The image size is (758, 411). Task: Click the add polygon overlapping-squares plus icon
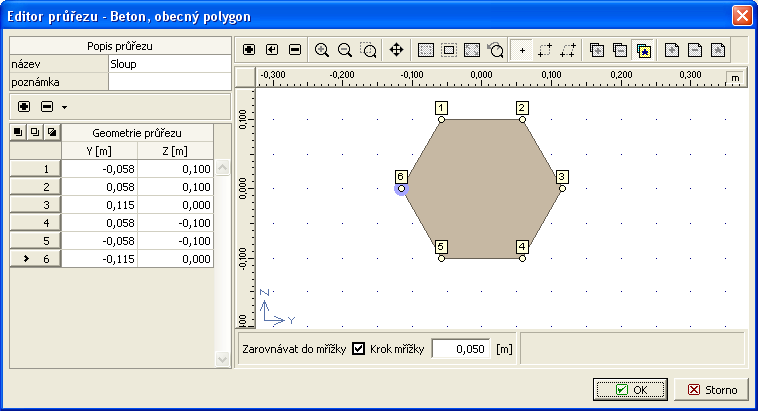tap(597, 50)
